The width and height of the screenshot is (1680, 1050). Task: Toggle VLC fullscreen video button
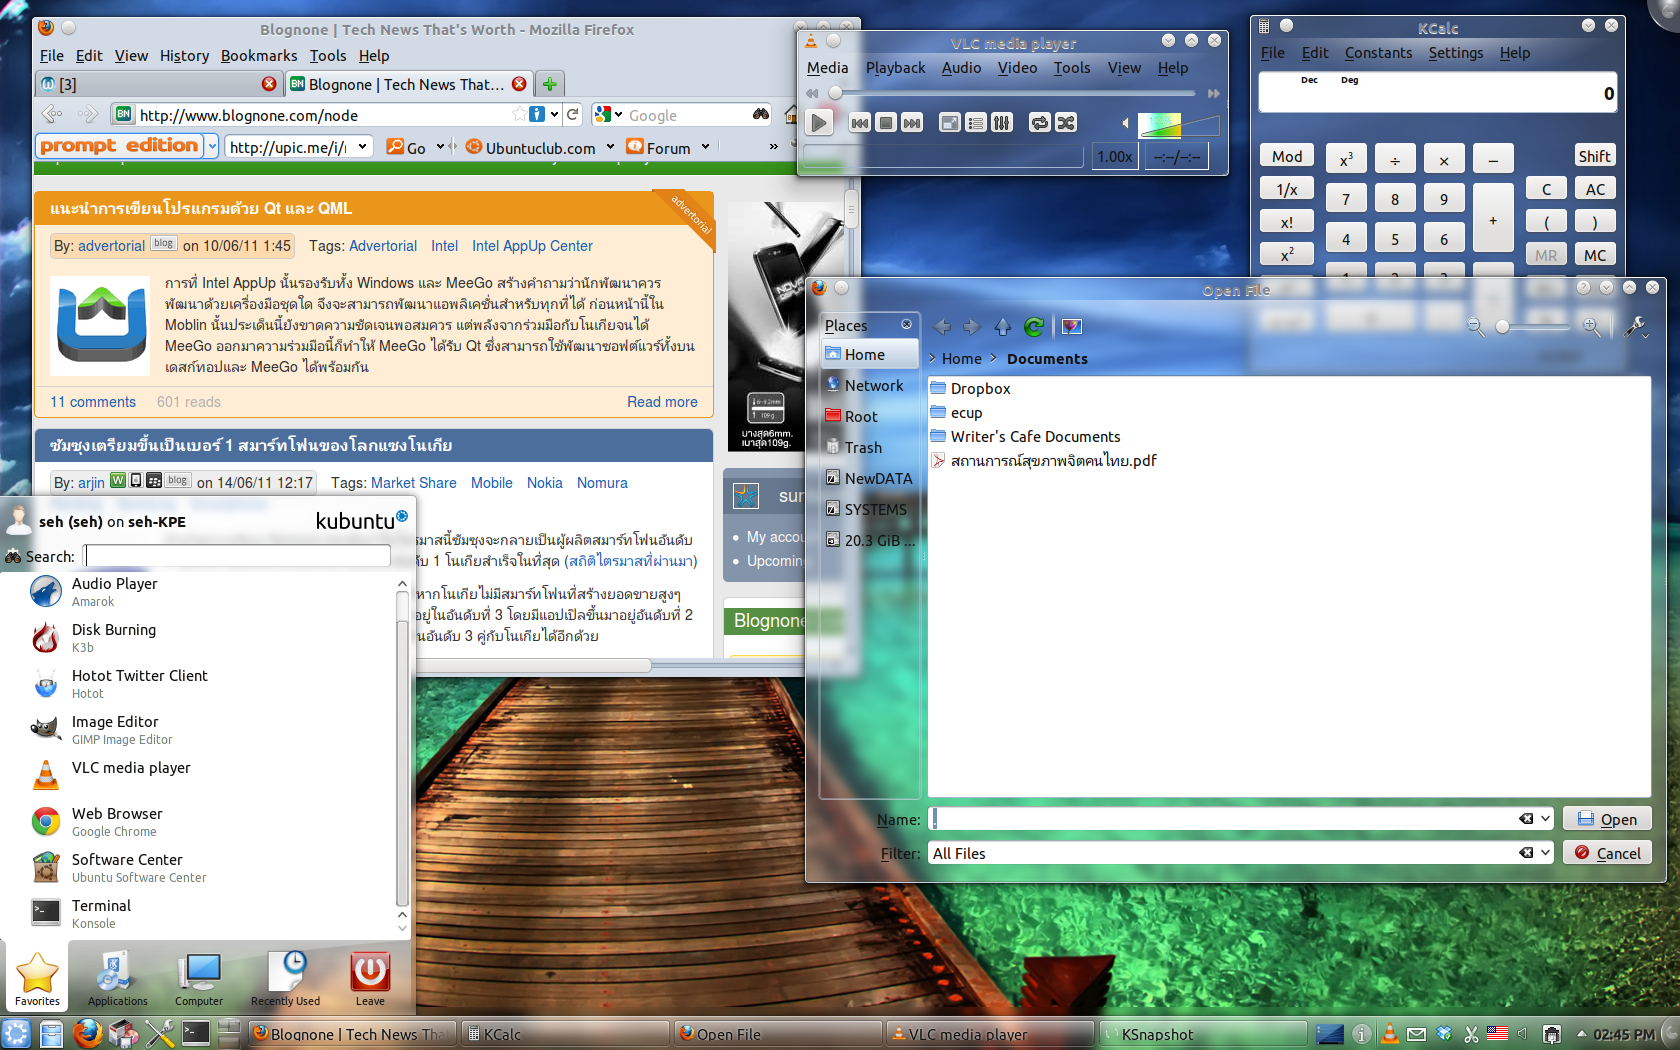point(950,123)
